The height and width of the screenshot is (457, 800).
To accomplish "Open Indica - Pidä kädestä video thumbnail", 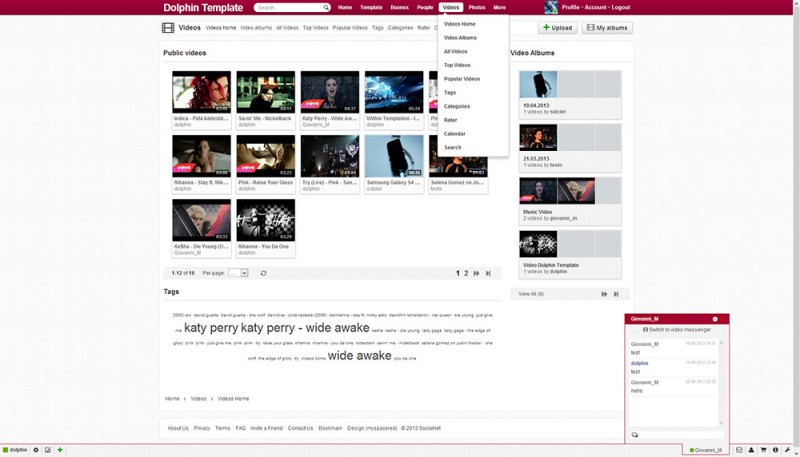I will coord(202,92).
